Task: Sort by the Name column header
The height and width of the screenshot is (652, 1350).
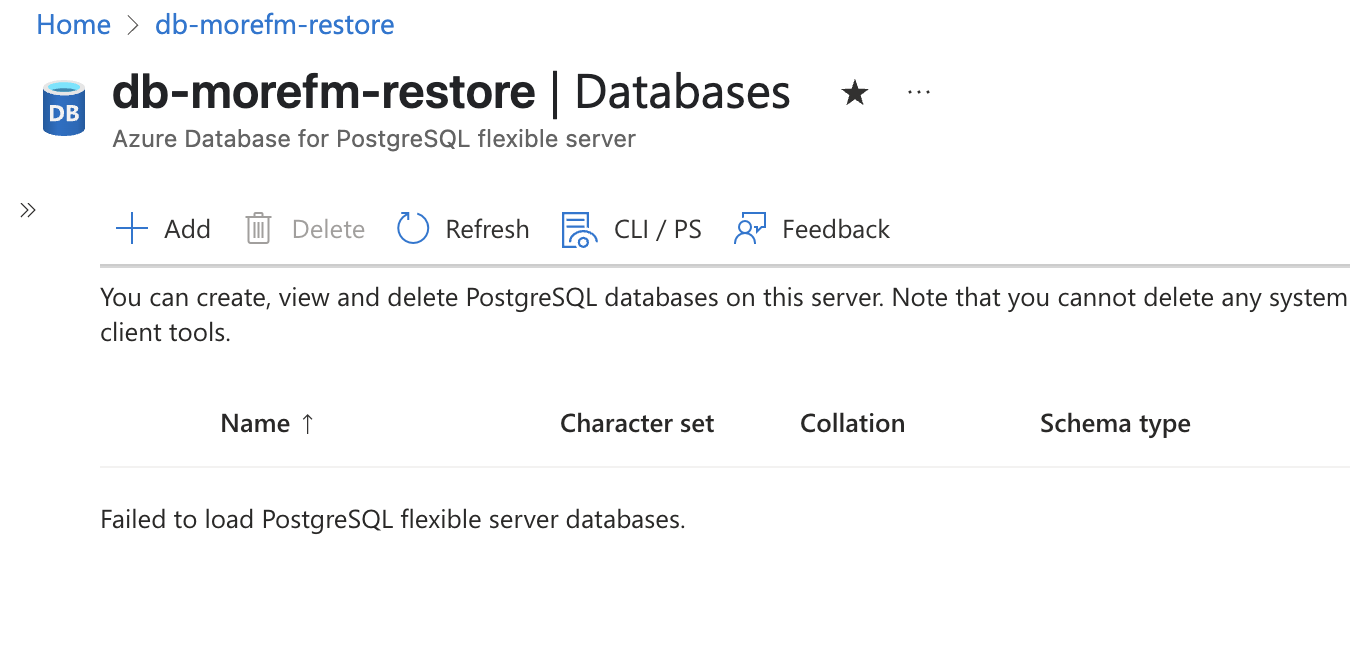Action: coord(255,424)
